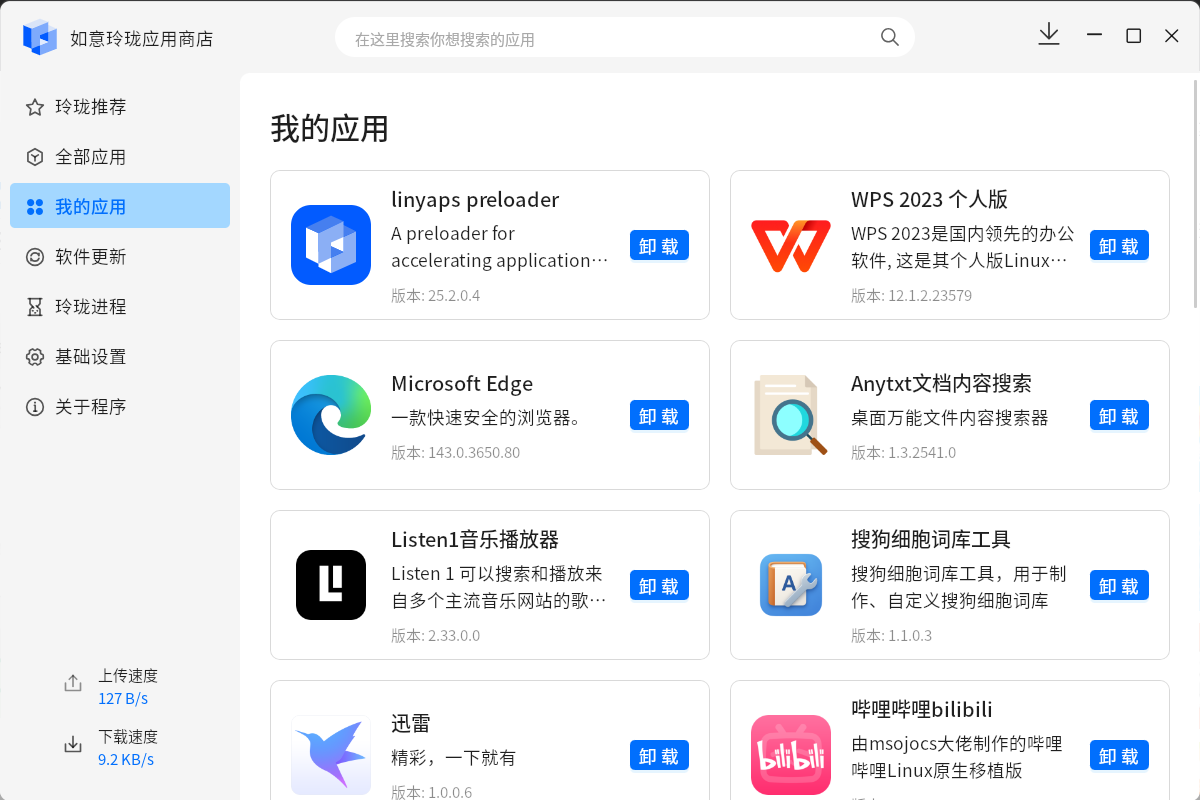Click the refresh icon beside 软件更新
The height and width of the screenshot is (800, 1200).
[x=35, y=257]
